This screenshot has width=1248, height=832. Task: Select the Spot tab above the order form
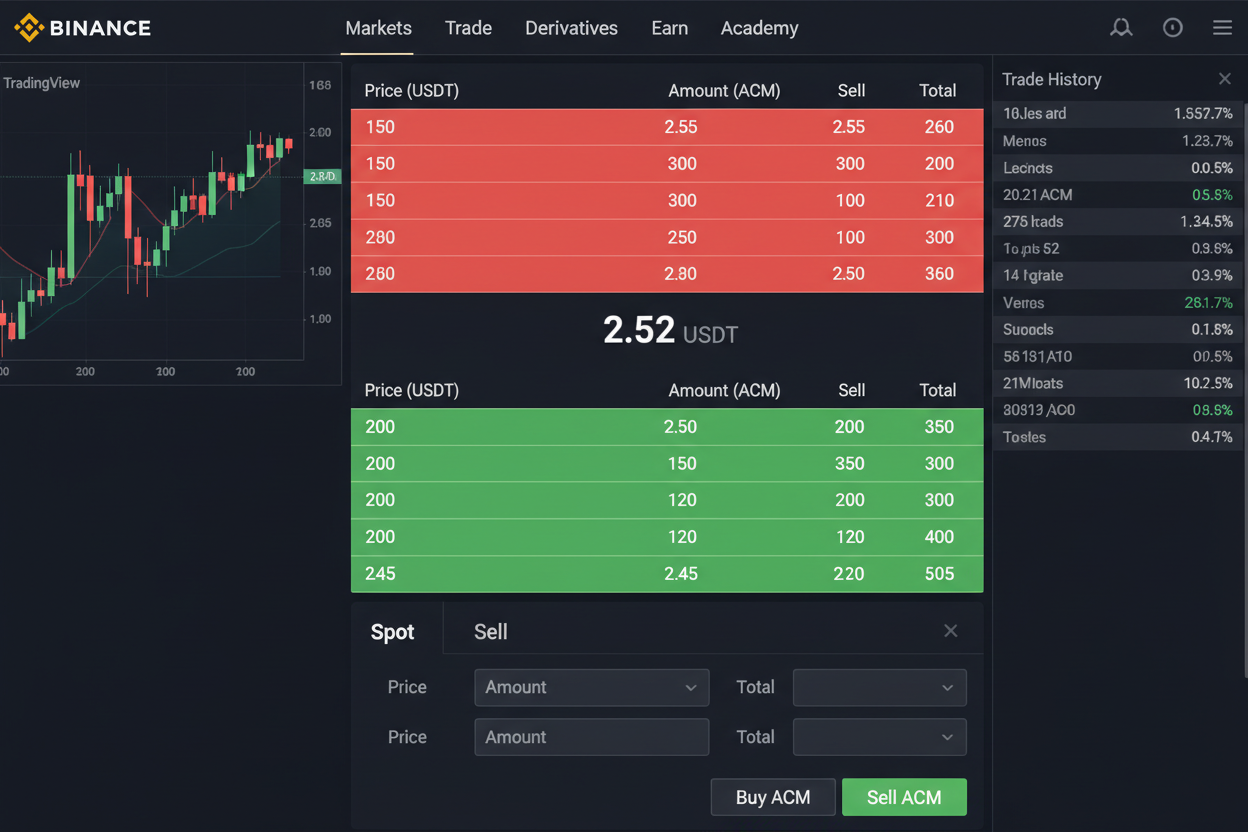(x=393, y=631)
